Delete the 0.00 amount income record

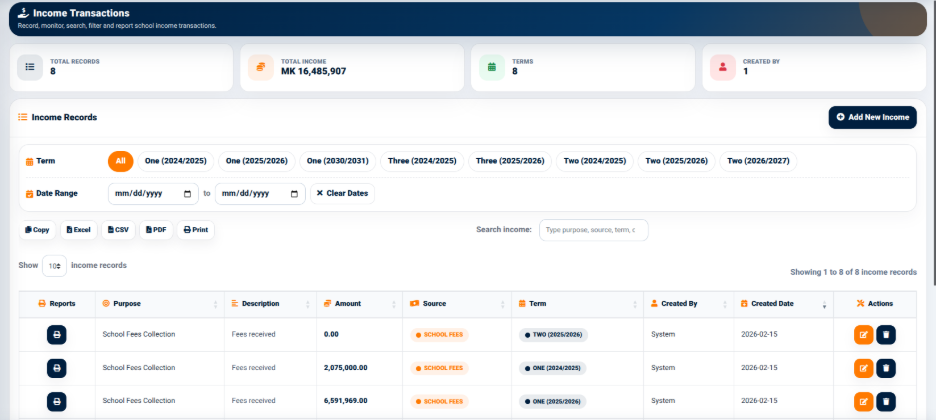tap(886, 335)
